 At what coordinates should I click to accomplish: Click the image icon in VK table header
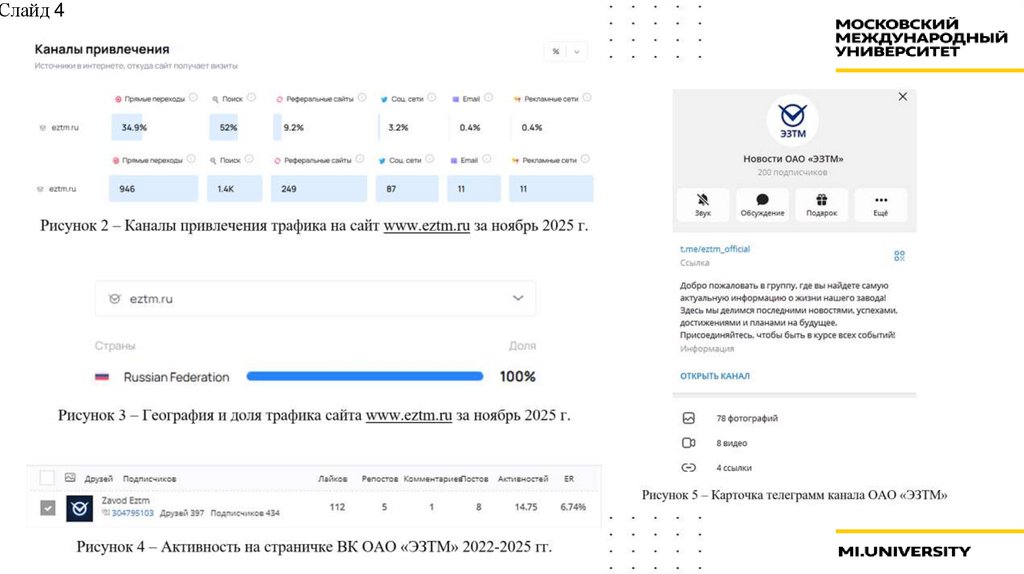point(70,478)
